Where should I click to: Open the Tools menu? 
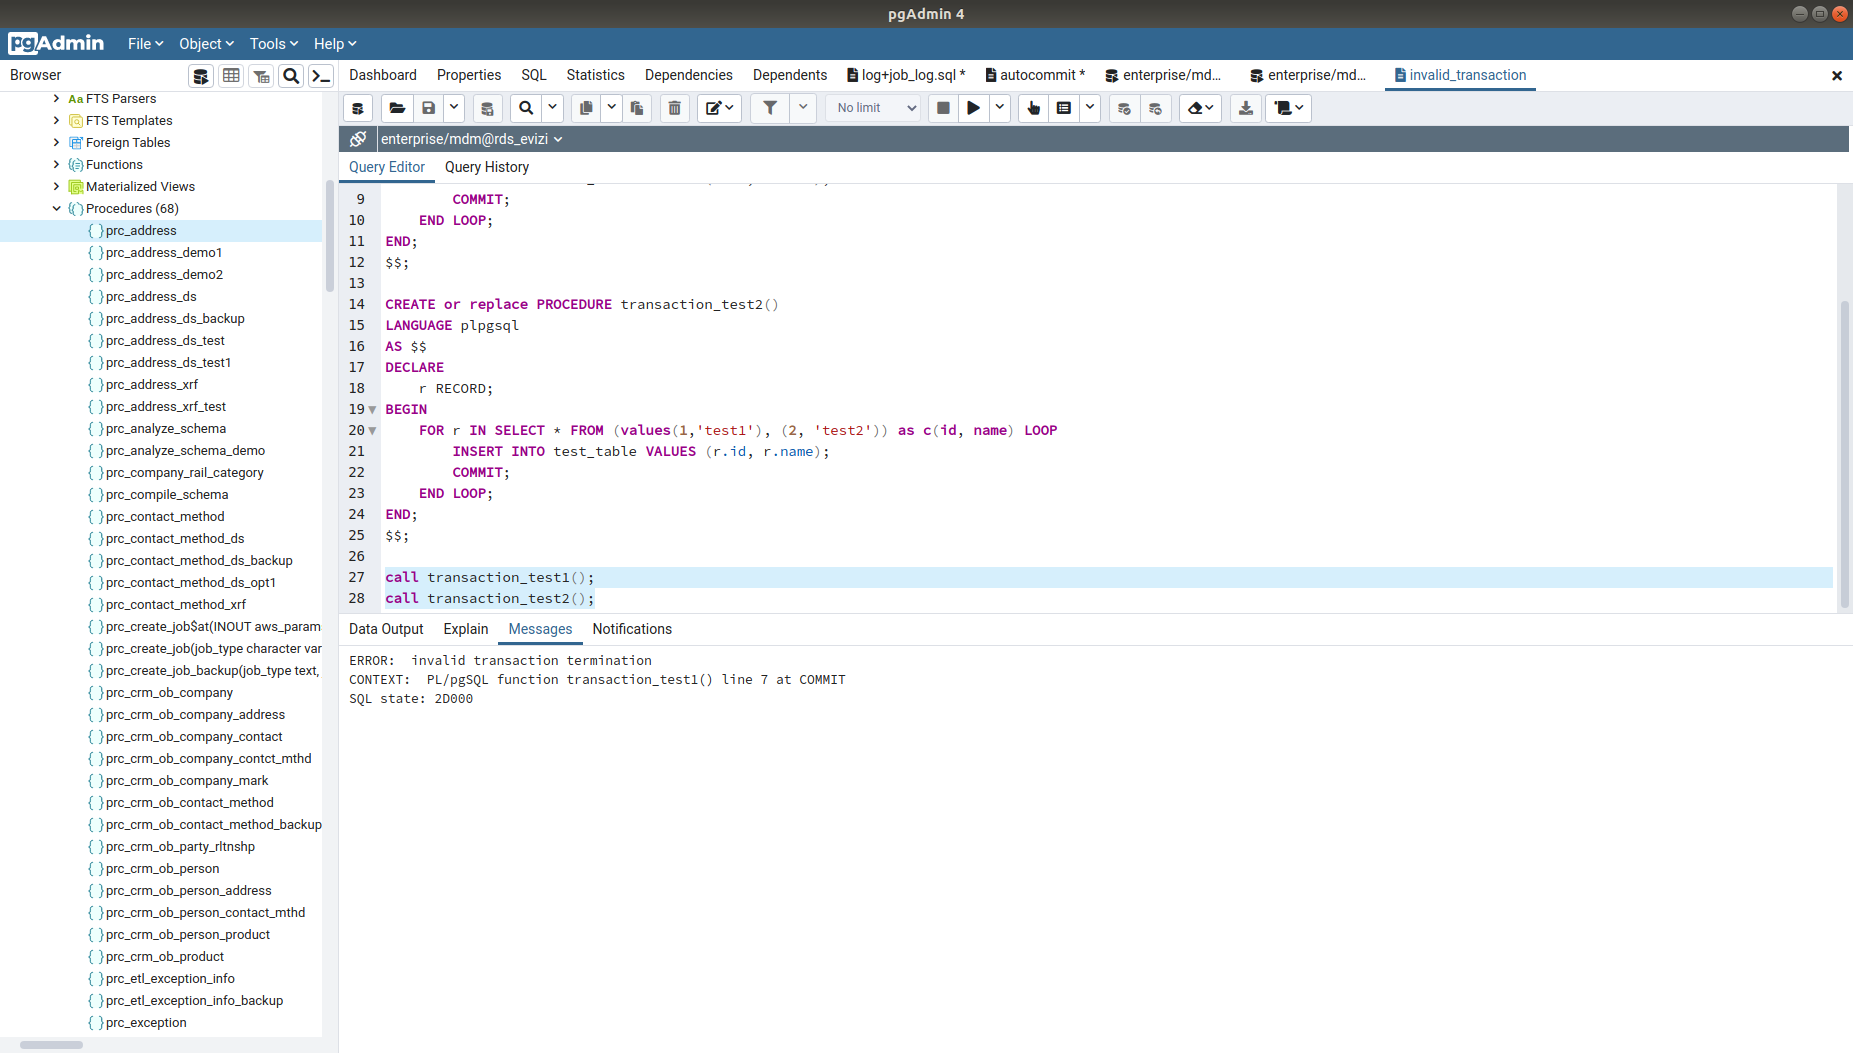click(x=273, y=44)
